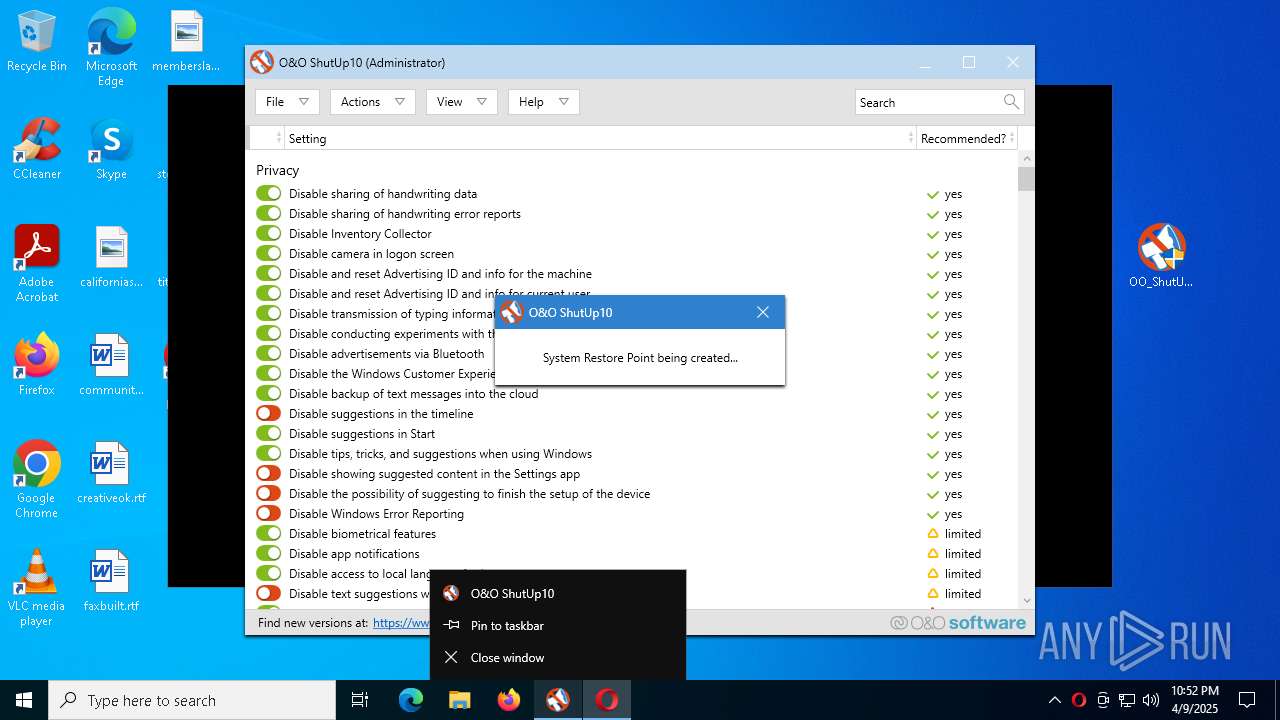
Task: Toggle Disable Windows Error Reporting
Action: [x=268, y=514]
